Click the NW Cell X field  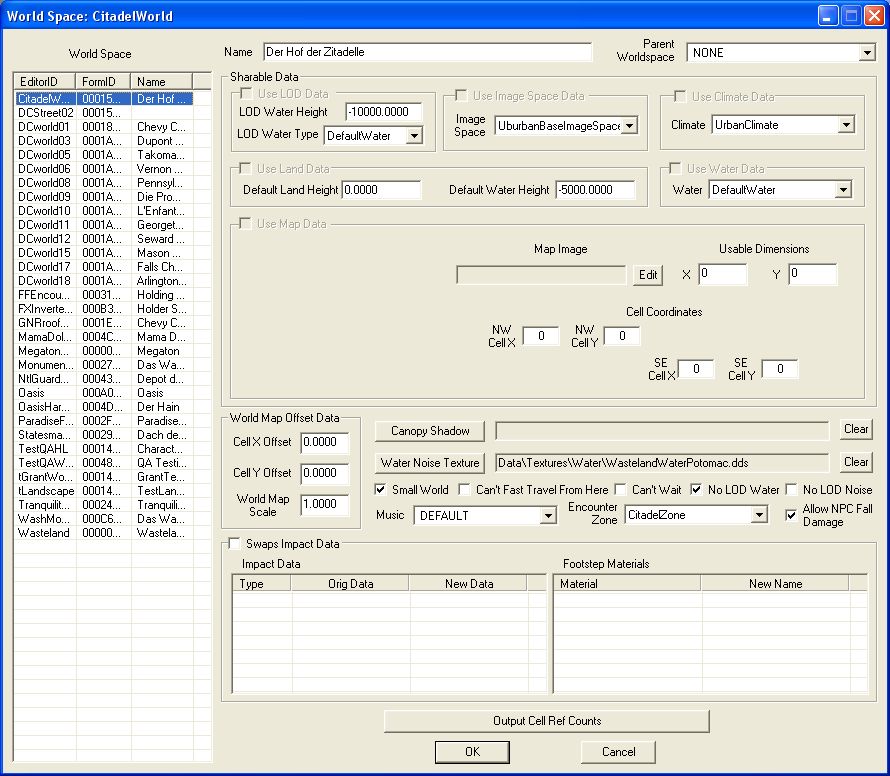[x=540, y=336]
